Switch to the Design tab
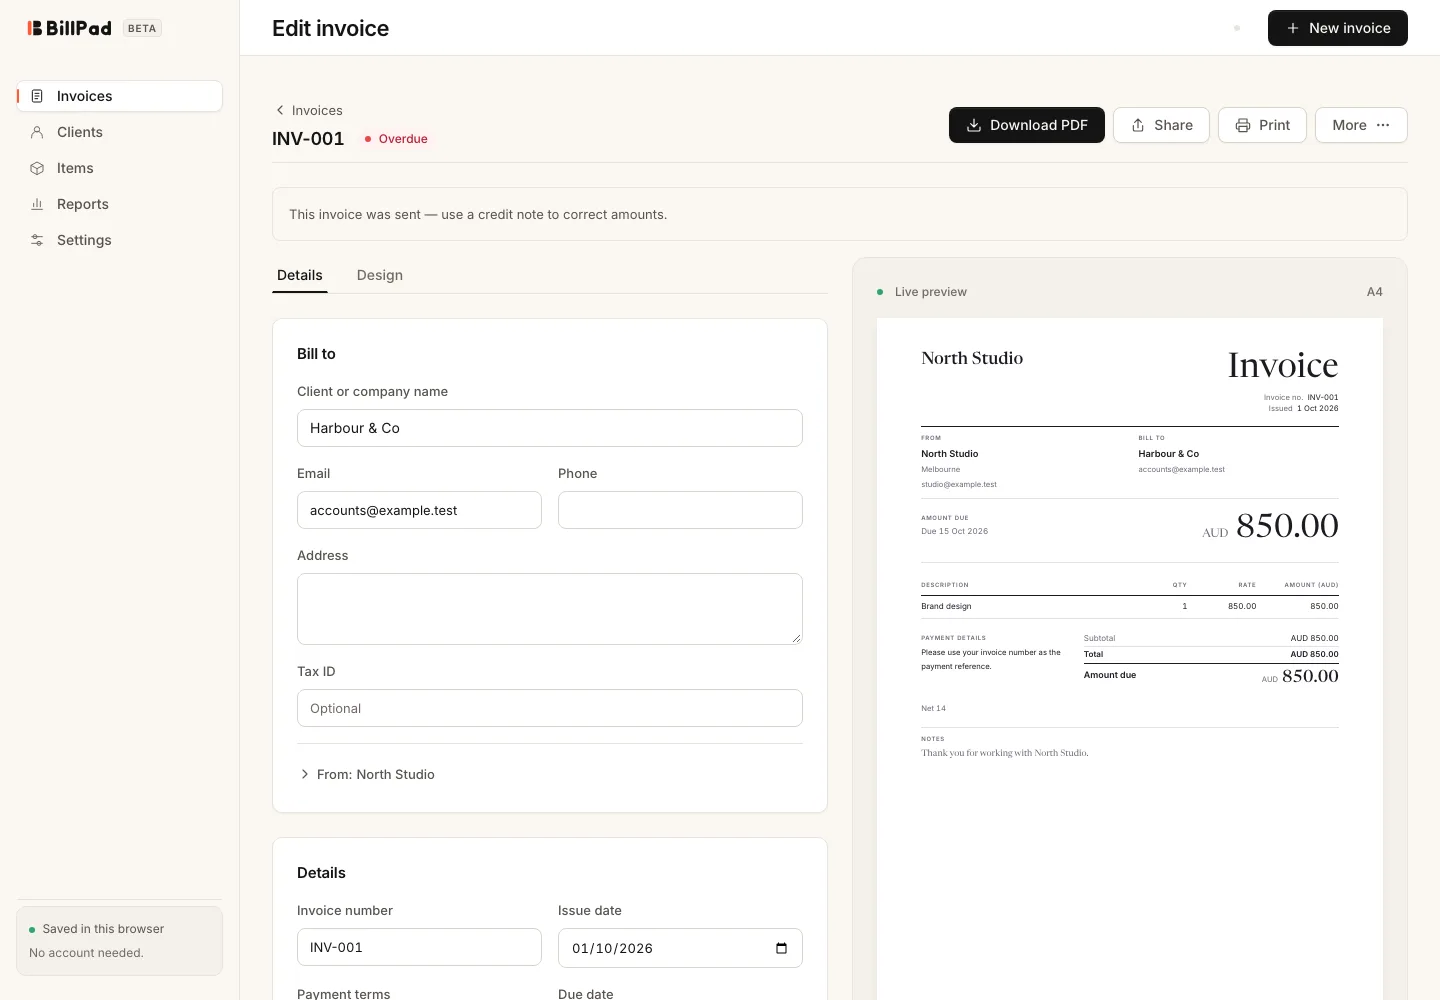The width and height of the screenshot is (1440, 1000). coord(380,275)
